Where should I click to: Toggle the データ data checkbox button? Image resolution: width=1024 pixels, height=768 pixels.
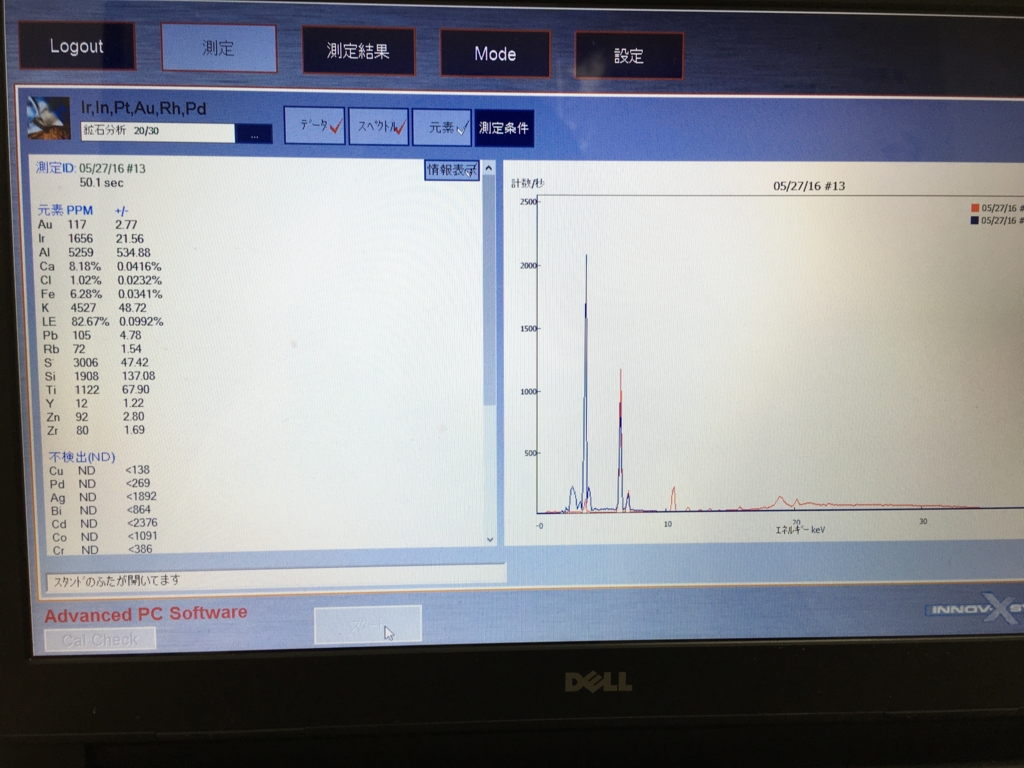[315, 125]
